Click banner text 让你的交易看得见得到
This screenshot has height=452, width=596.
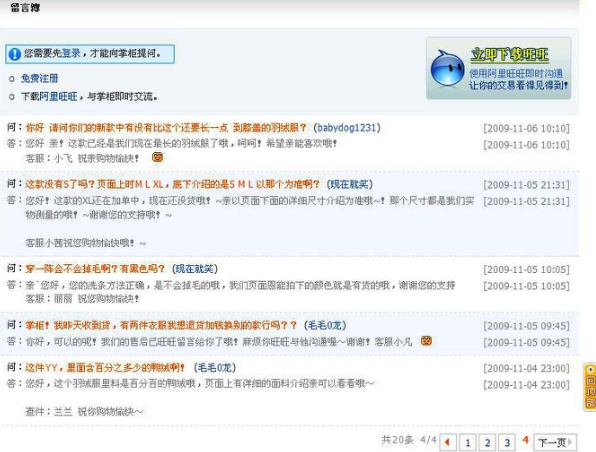click(x=518, y=85)
